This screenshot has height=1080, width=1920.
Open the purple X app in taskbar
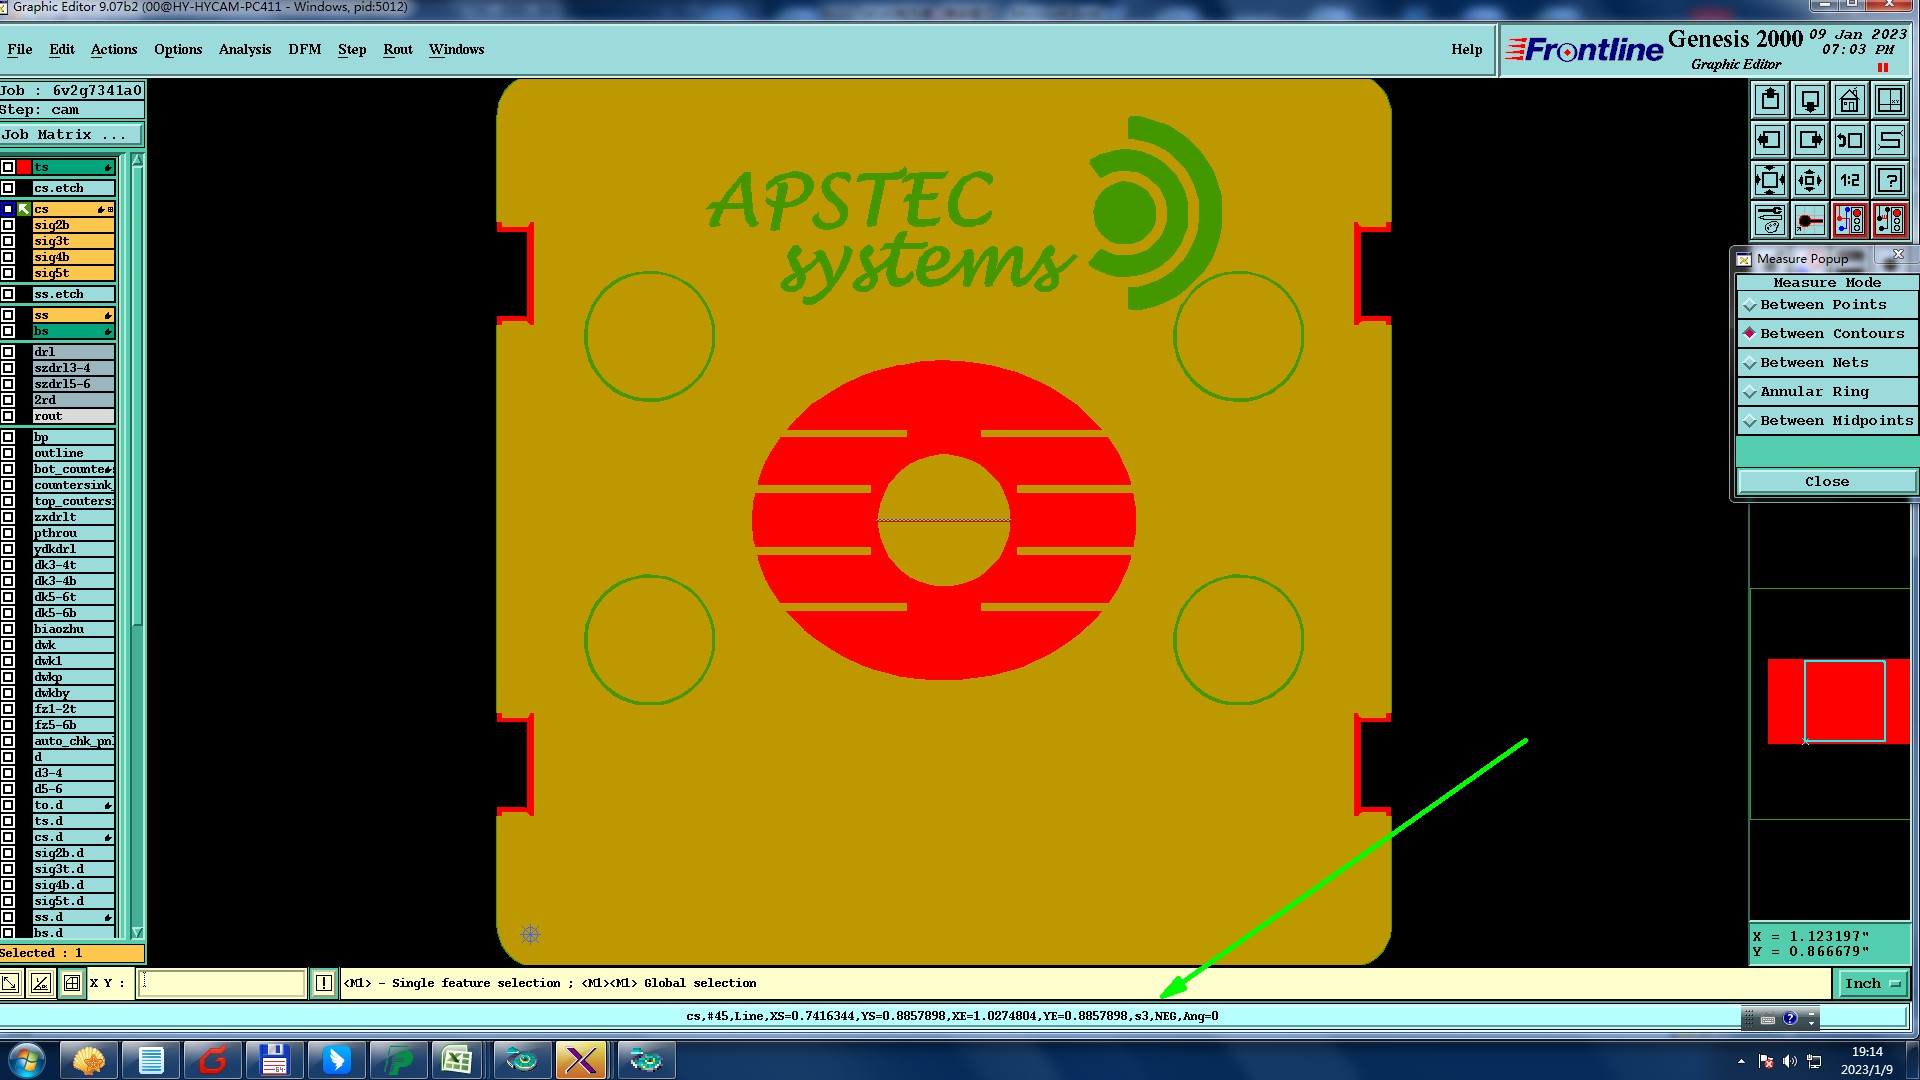click(x=580, y=1060)
